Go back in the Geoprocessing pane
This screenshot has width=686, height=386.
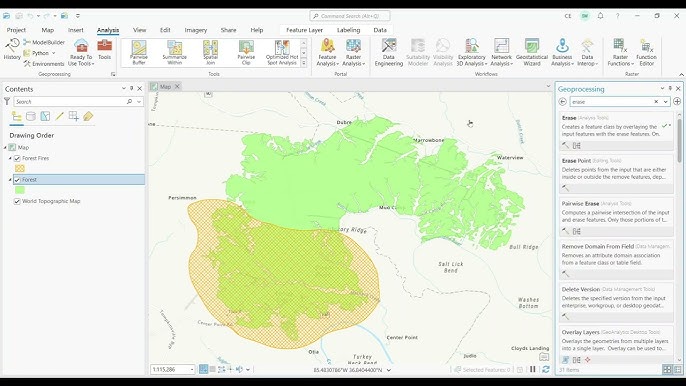point(563,102)
